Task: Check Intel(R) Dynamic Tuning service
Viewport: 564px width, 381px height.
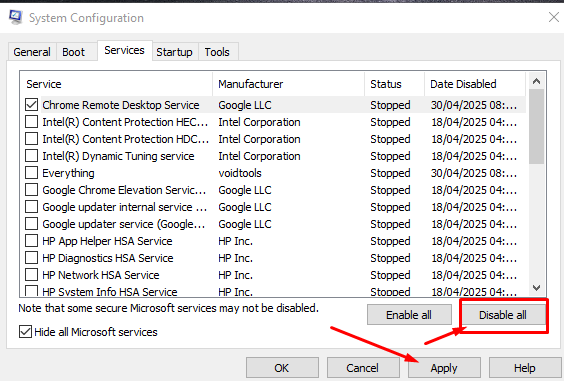Action: coord(31,156)
